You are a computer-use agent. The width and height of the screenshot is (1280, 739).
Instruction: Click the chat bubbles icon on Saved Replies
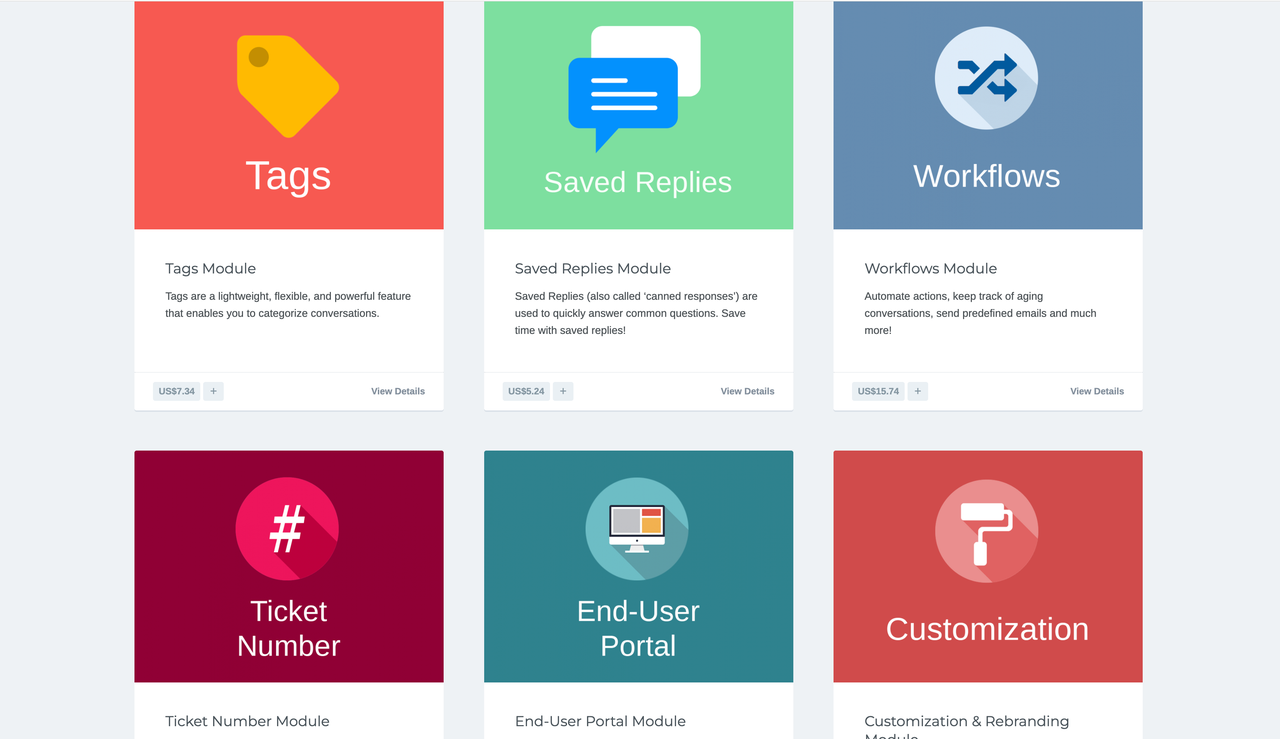click(x=634, y=89)
